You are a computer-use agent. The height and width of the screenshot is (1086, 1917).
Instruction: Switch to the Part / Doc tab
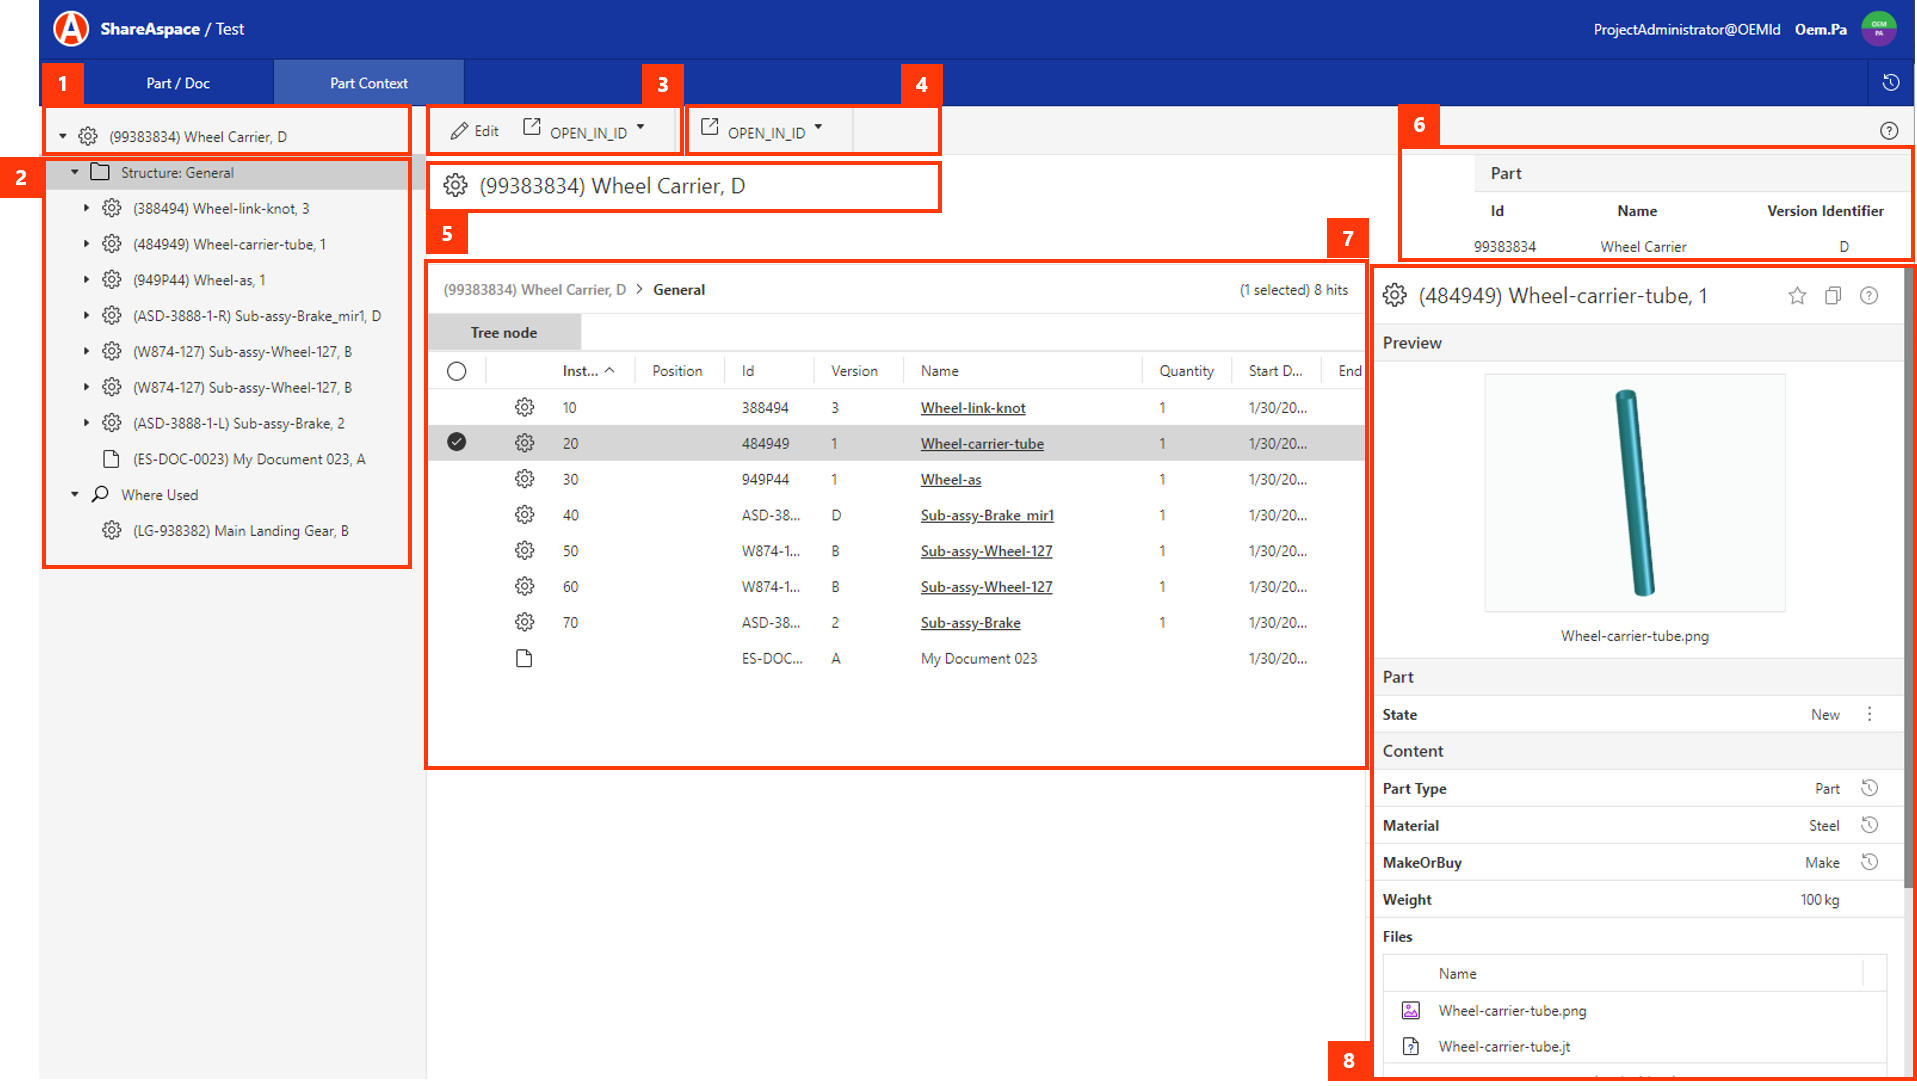[x=178, y=83]
